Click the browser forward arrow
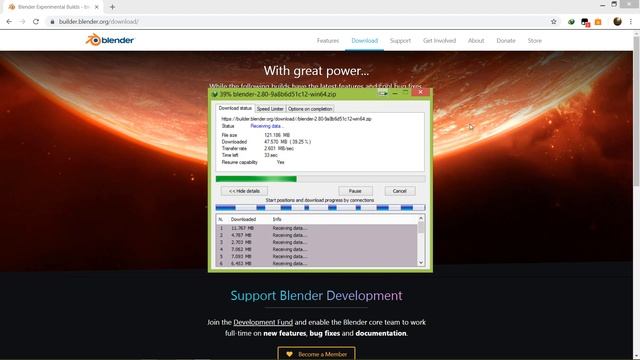640x360 pixels. [x=22, y=22]
